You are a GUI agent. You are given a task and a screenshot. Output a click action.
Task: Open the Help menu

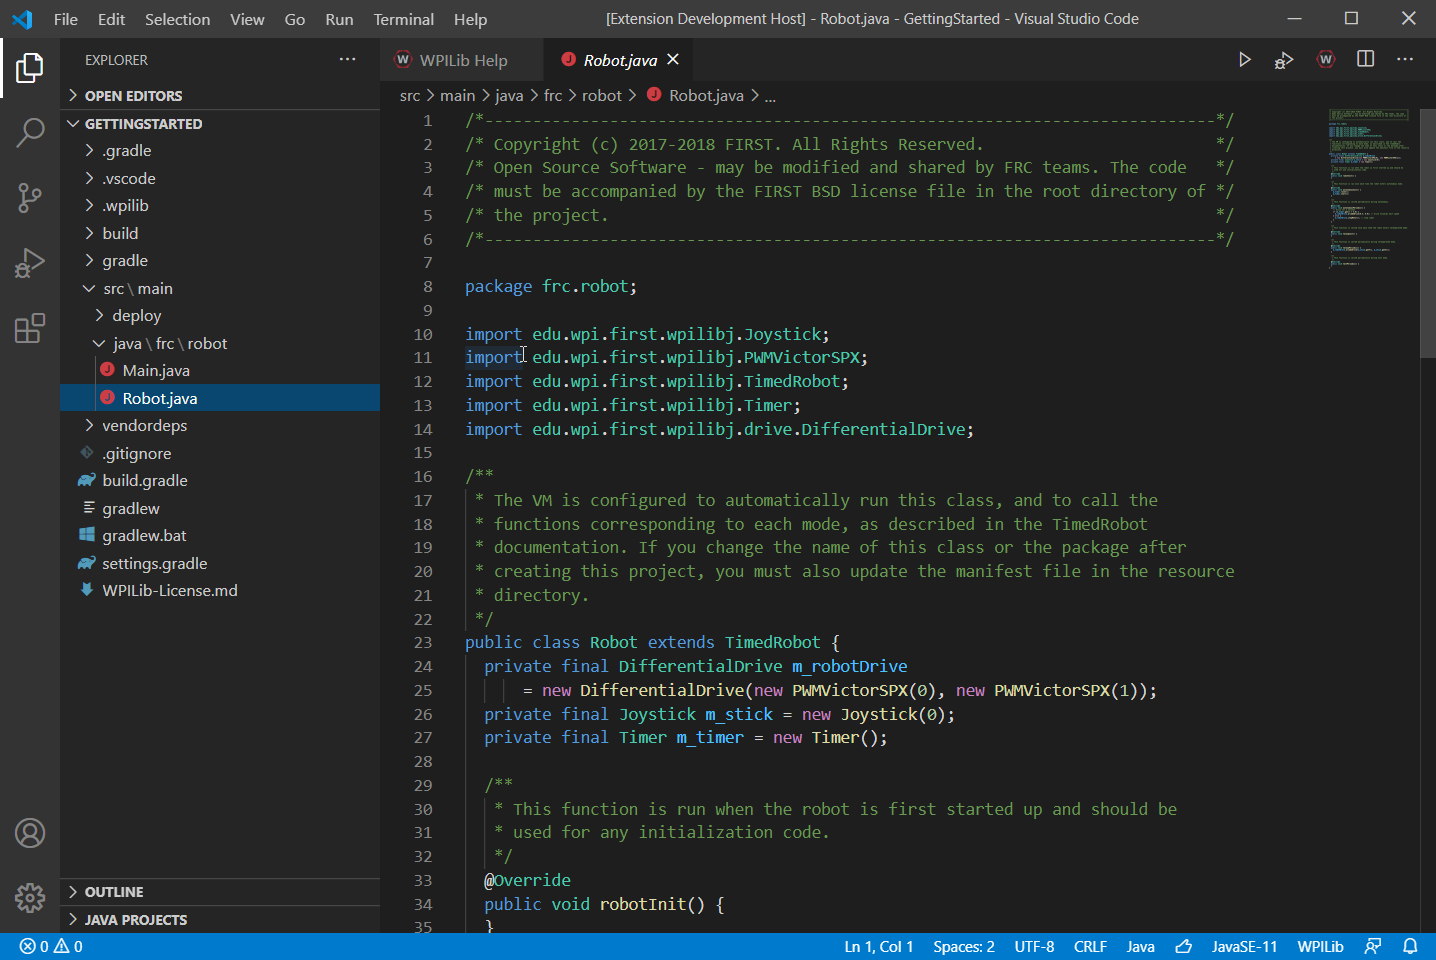(470, 19)
